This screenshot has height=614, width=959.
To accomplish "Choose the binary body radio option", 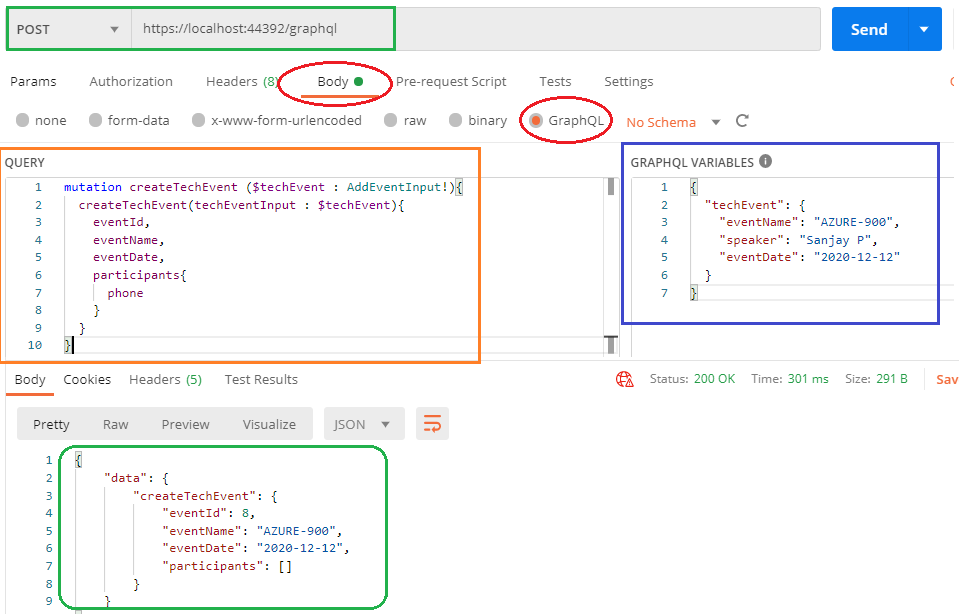I will (457, 121).
